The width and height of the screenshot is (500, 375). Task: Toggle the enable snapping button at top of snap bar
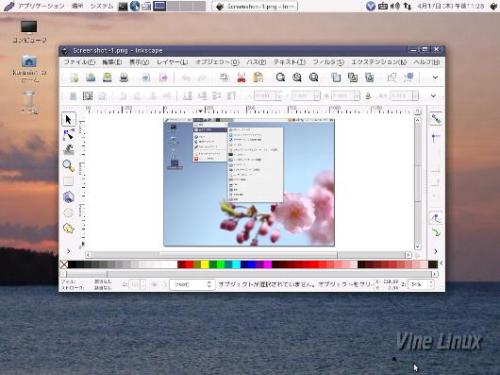tap(436, 119)
